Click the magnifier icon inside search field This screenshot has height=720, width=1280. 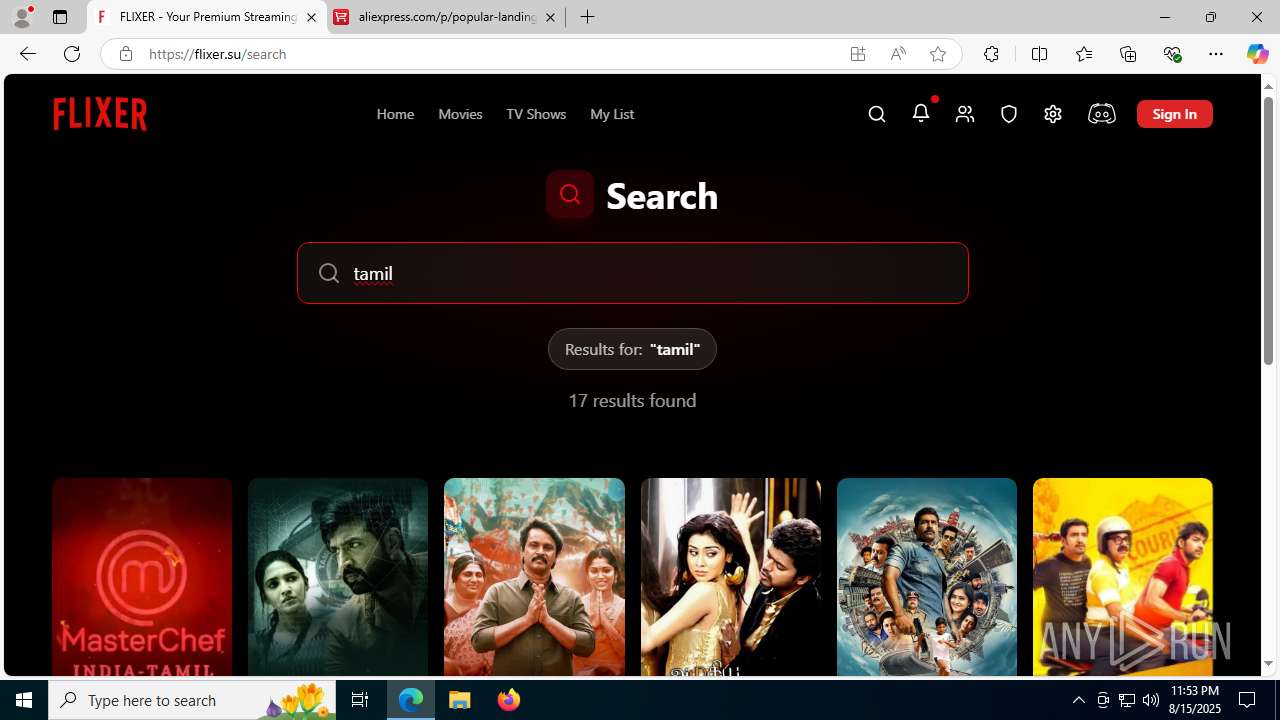pyautogui.click(x=329, y=273)
